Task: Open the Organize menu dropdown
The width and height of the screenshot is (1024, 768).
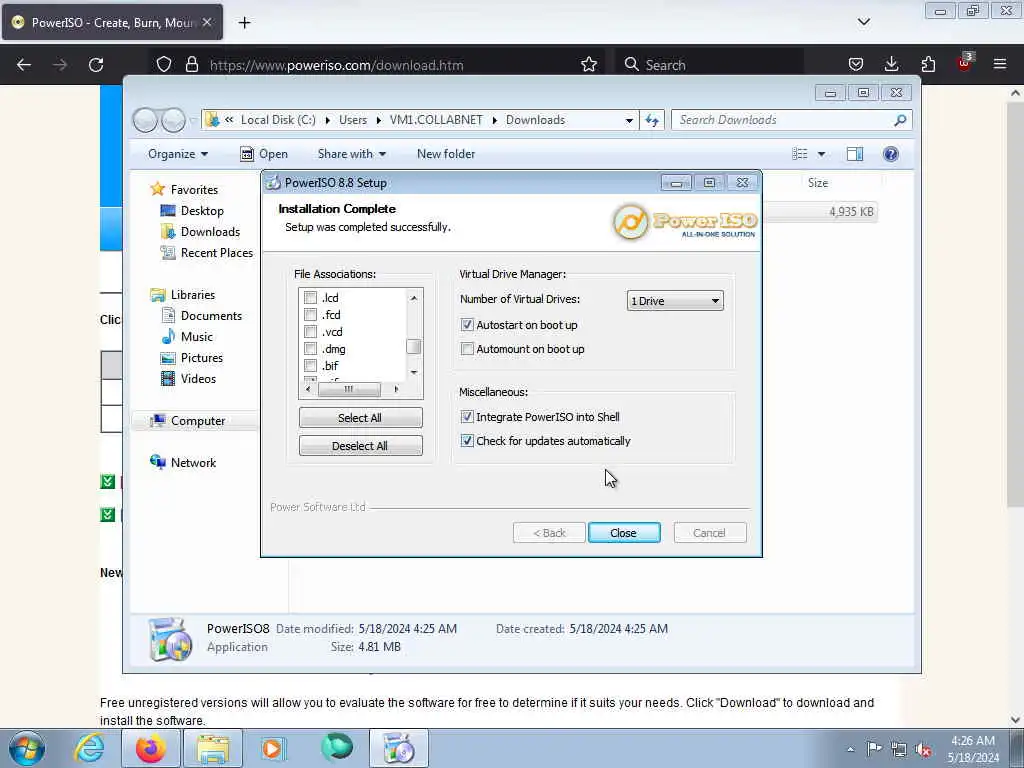Action: [x=178, y=154]
